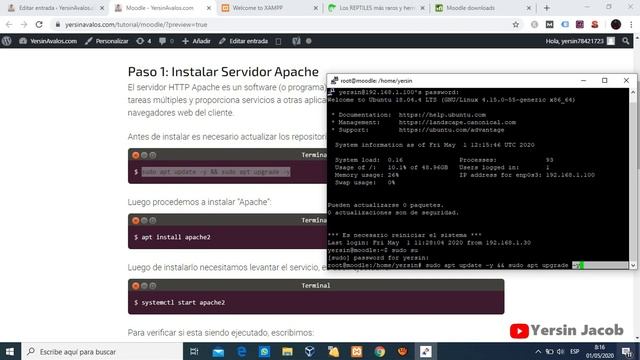Screen dimensions: 640x360
Task: Bookmark this page with the star icon
Action: pos(516,24)
